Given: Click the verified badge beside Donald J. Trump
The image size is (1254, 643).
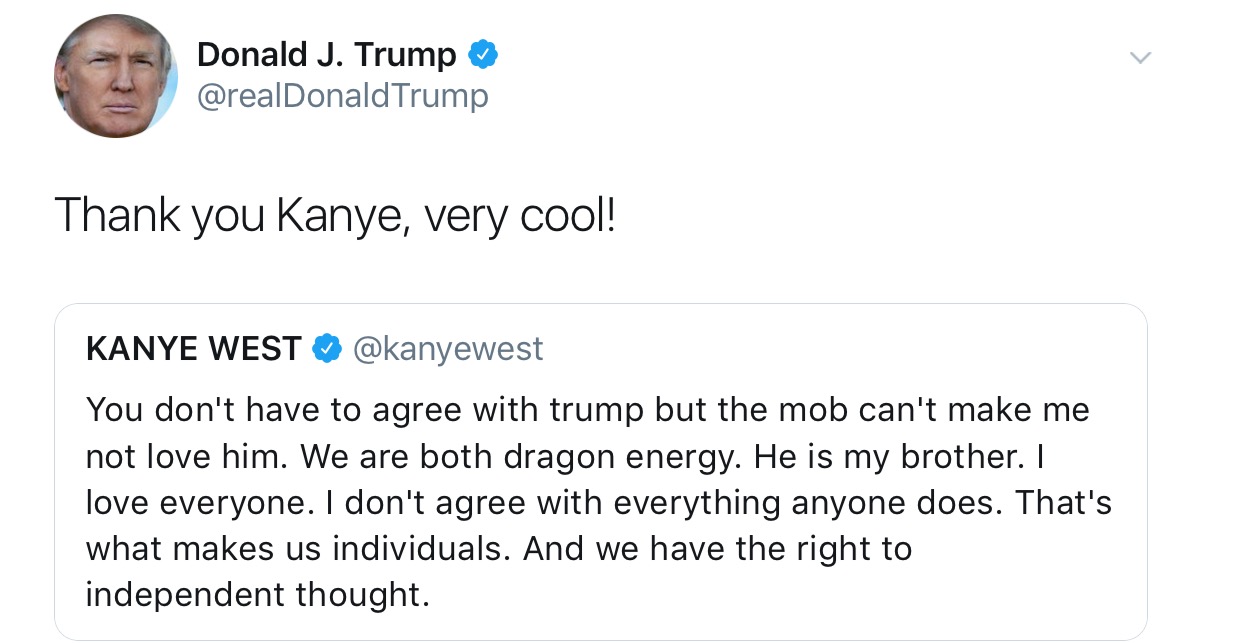Looking at the screenshot, I should point(484,55).
